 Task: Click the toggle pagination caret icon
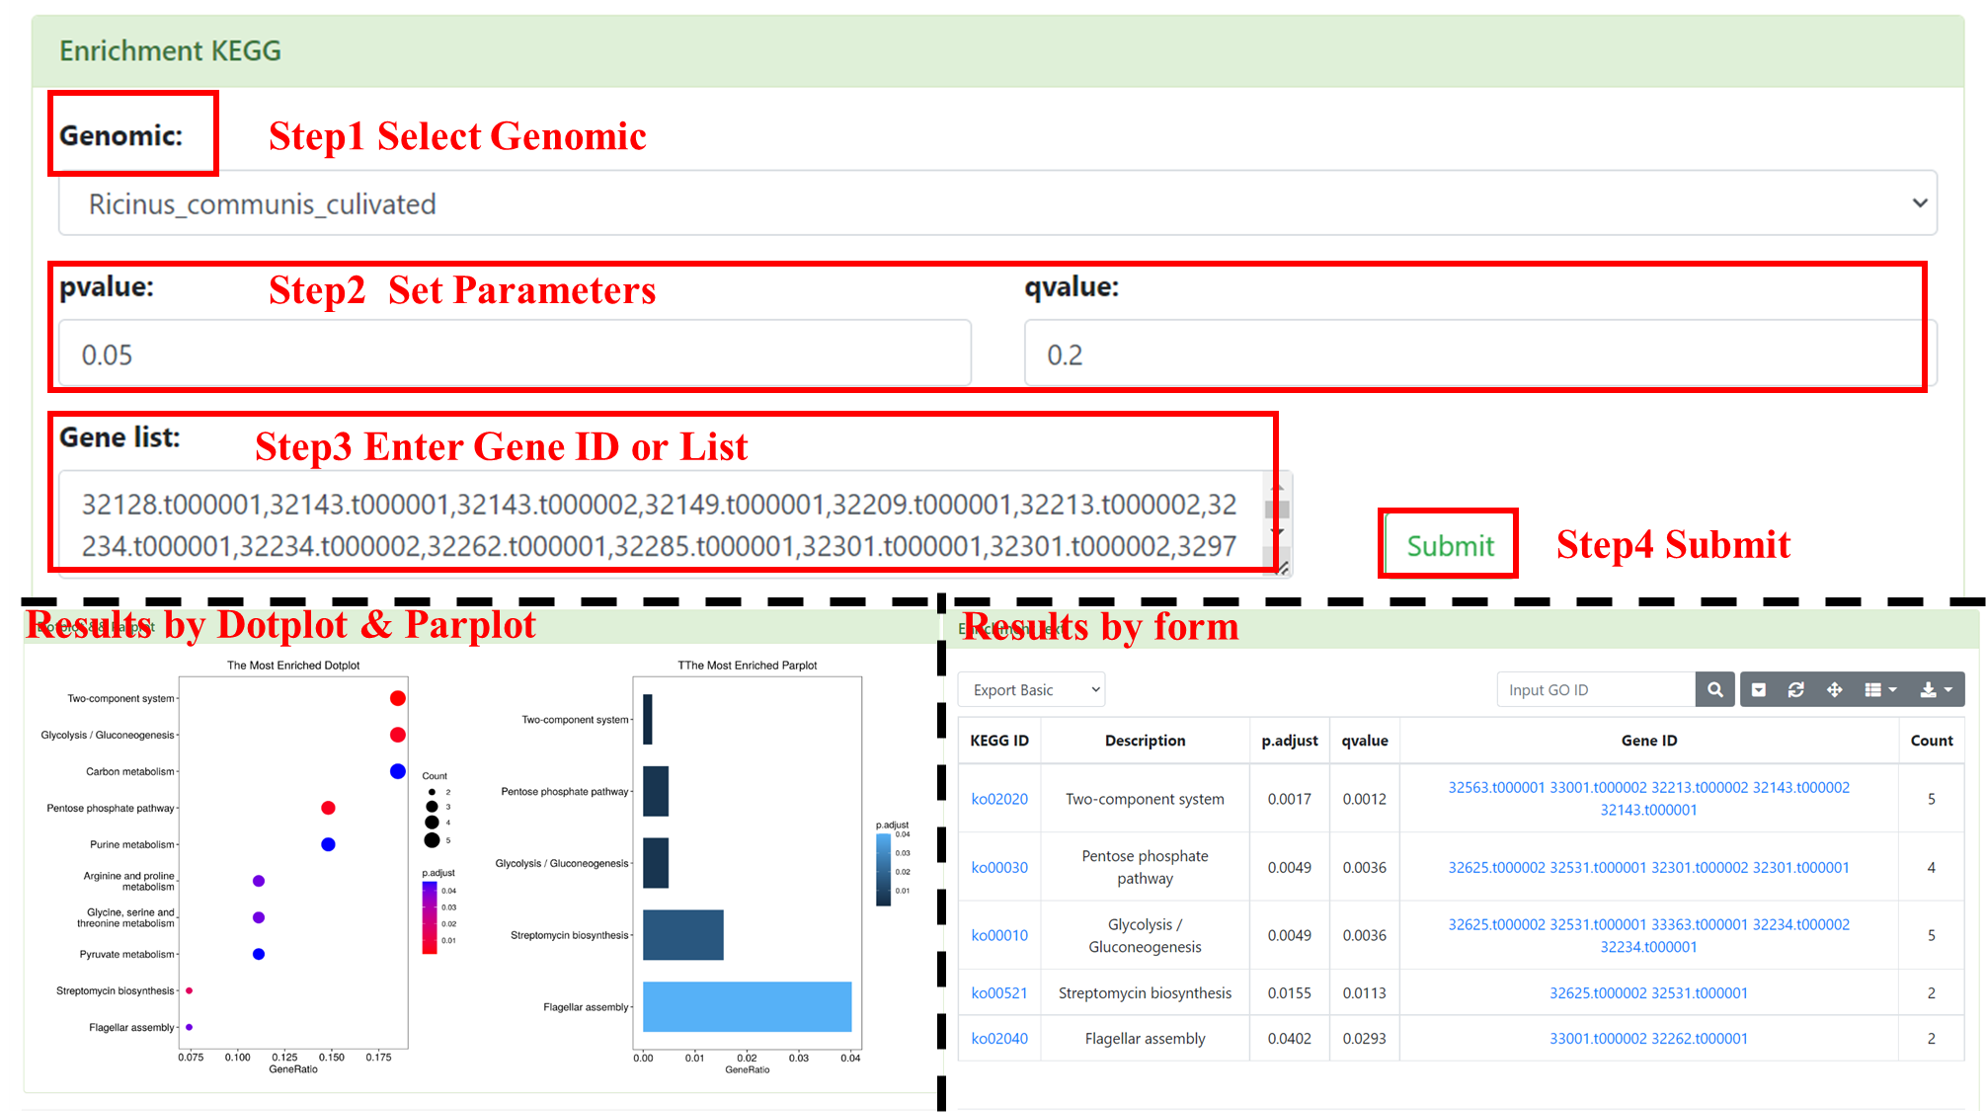point(1759,690)
